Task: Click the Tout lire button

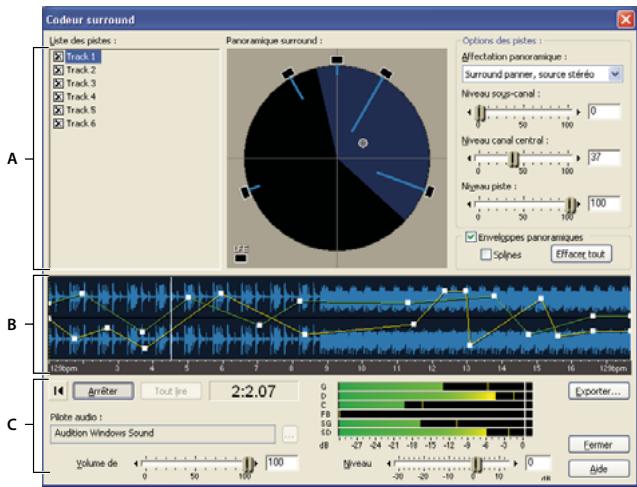Action: coord(171,391)
